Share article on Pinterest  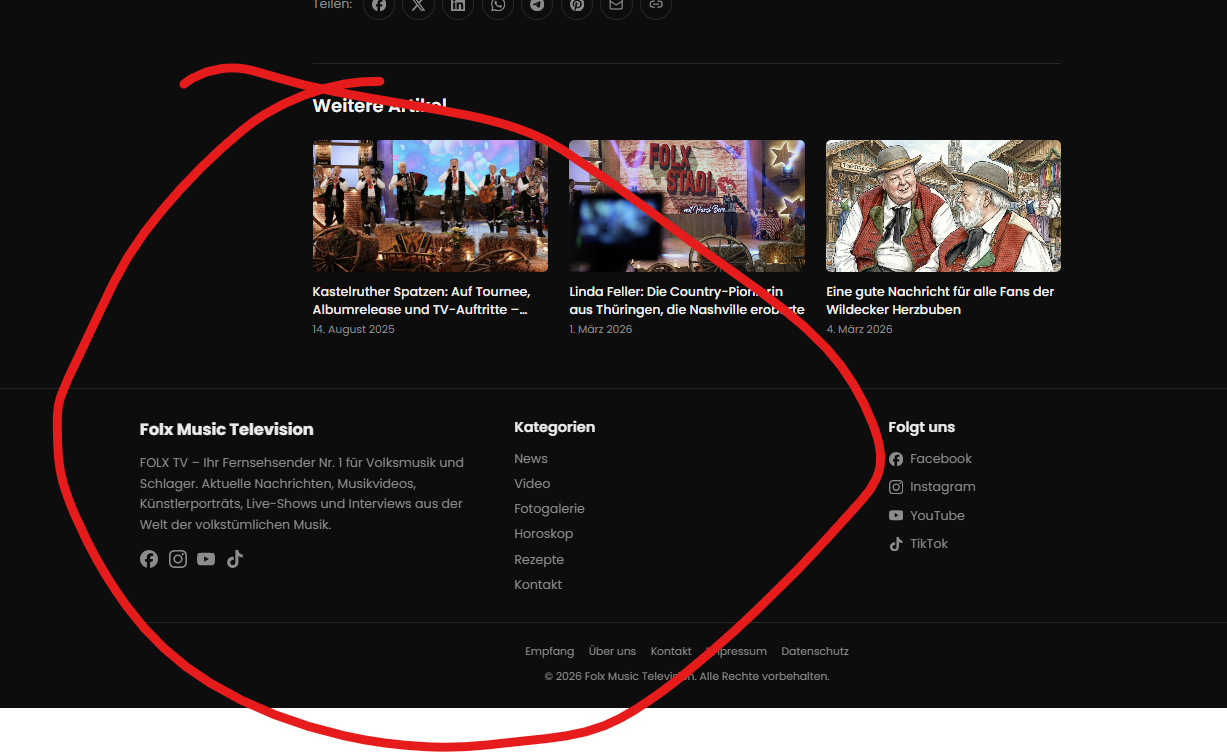click(577, 5)
